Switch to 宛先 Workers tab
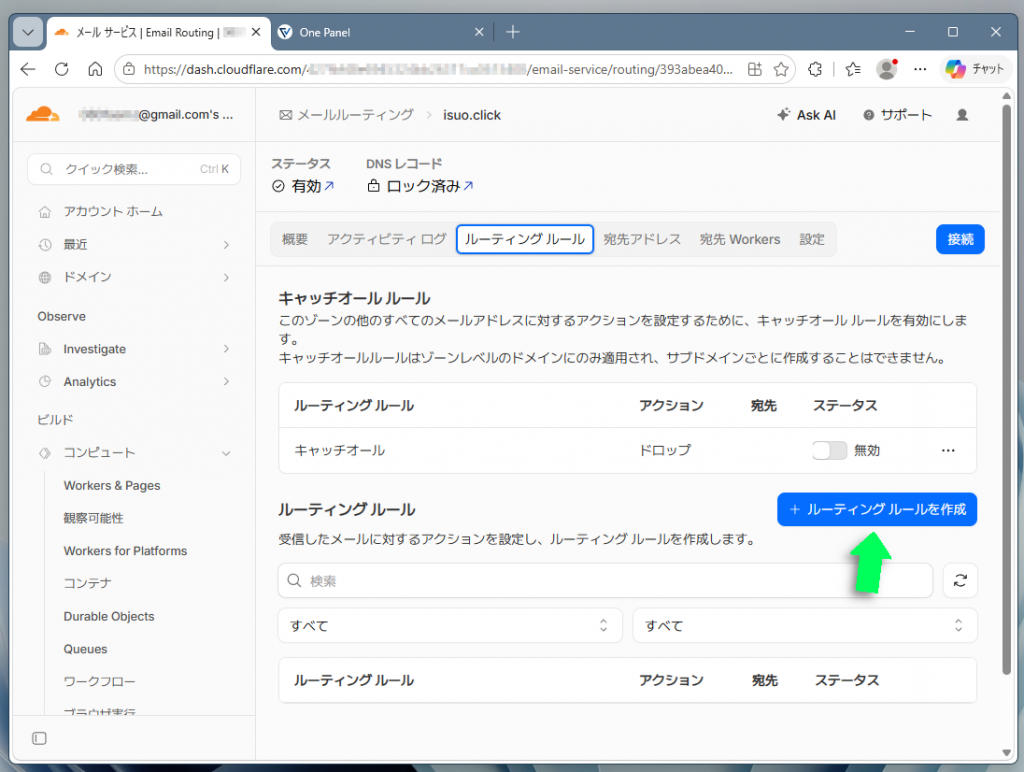This screenshot has height=772, width=1024. tap(740, 239)
